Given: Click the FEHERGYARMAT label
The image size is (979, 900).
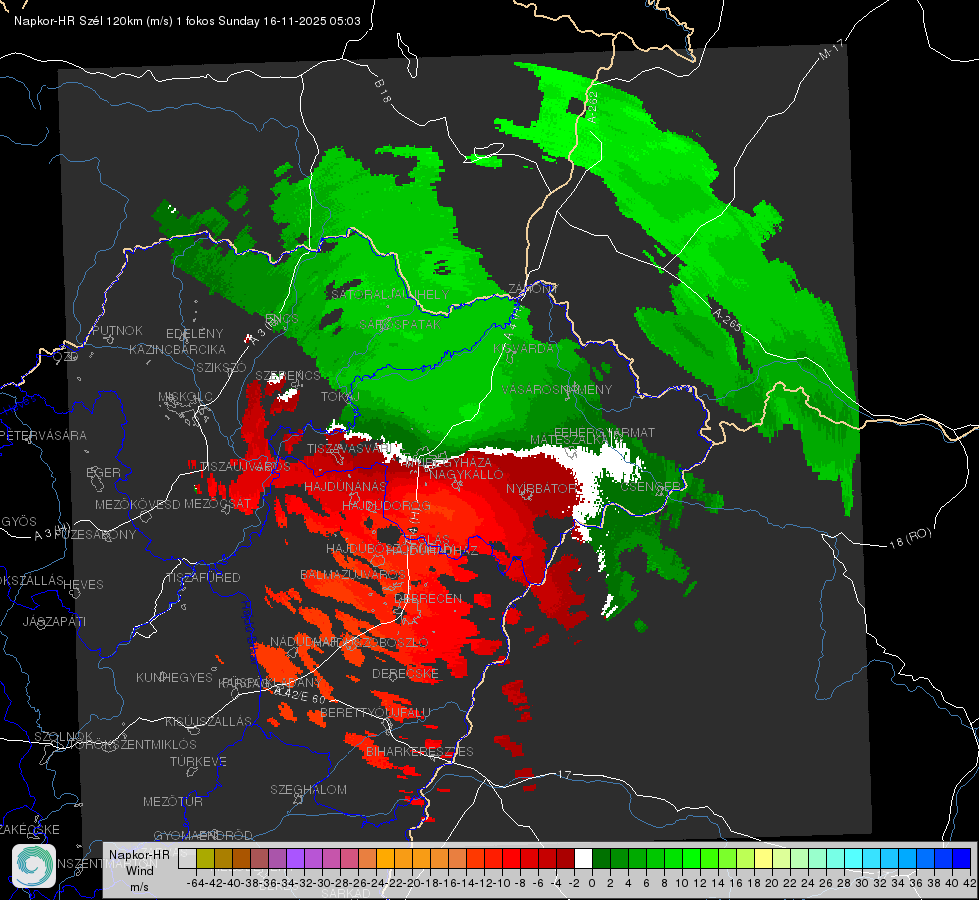Looking at the screenshot, I should (604, 432).
